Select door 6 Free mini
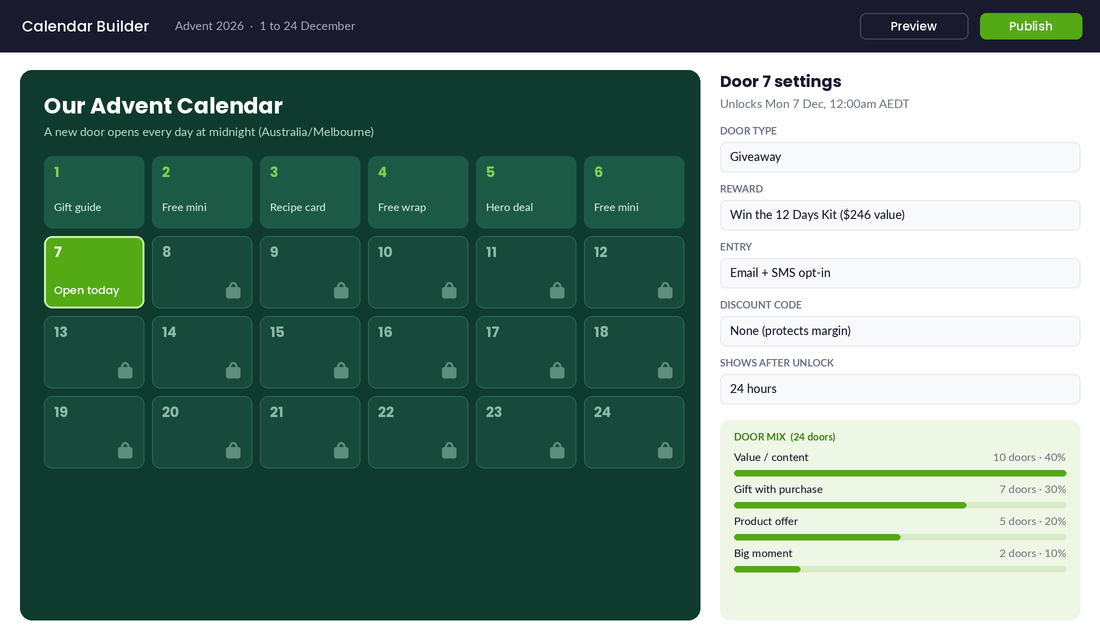 634,192
